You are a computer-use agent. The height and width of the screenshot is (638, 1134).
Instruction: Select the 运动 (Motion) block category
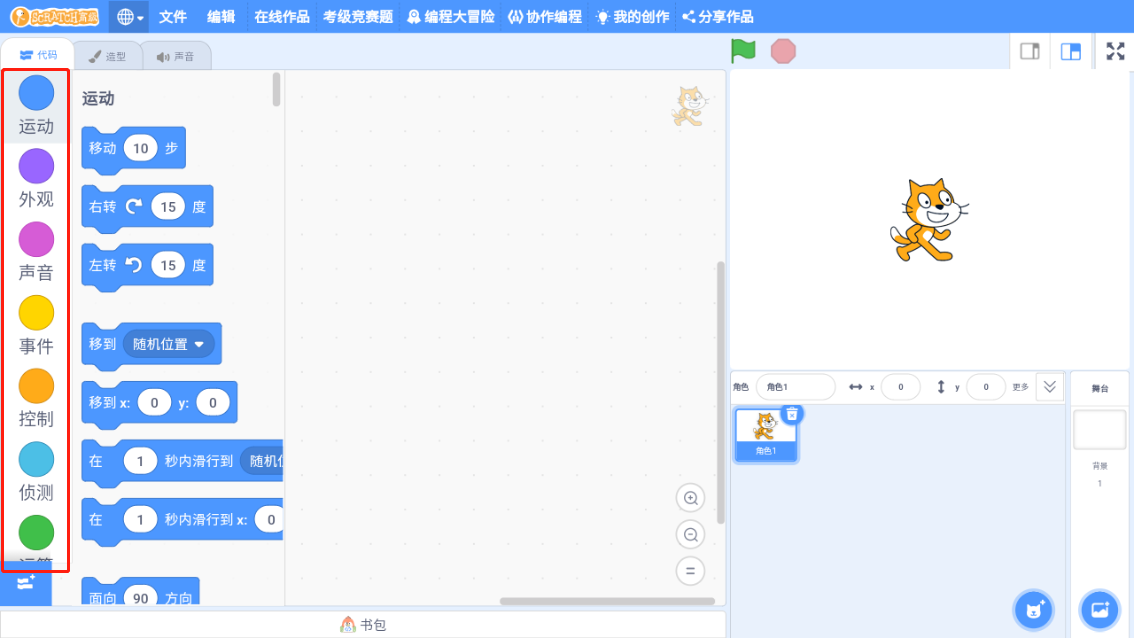[x=36, y=103]
